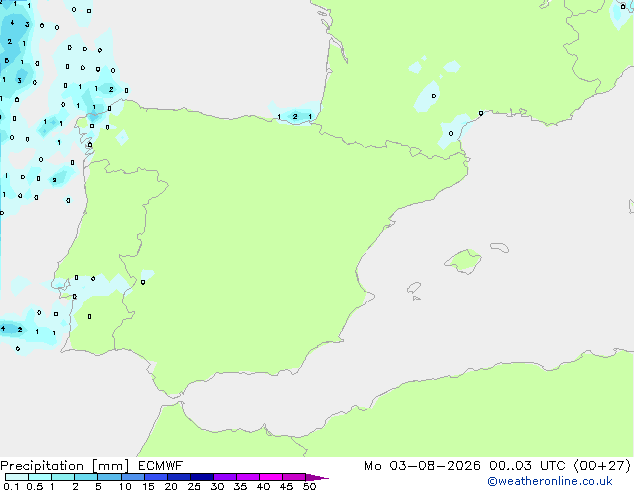Click the 15–20 mm blue legend swatch
The image size is (634, 490).
156,477
